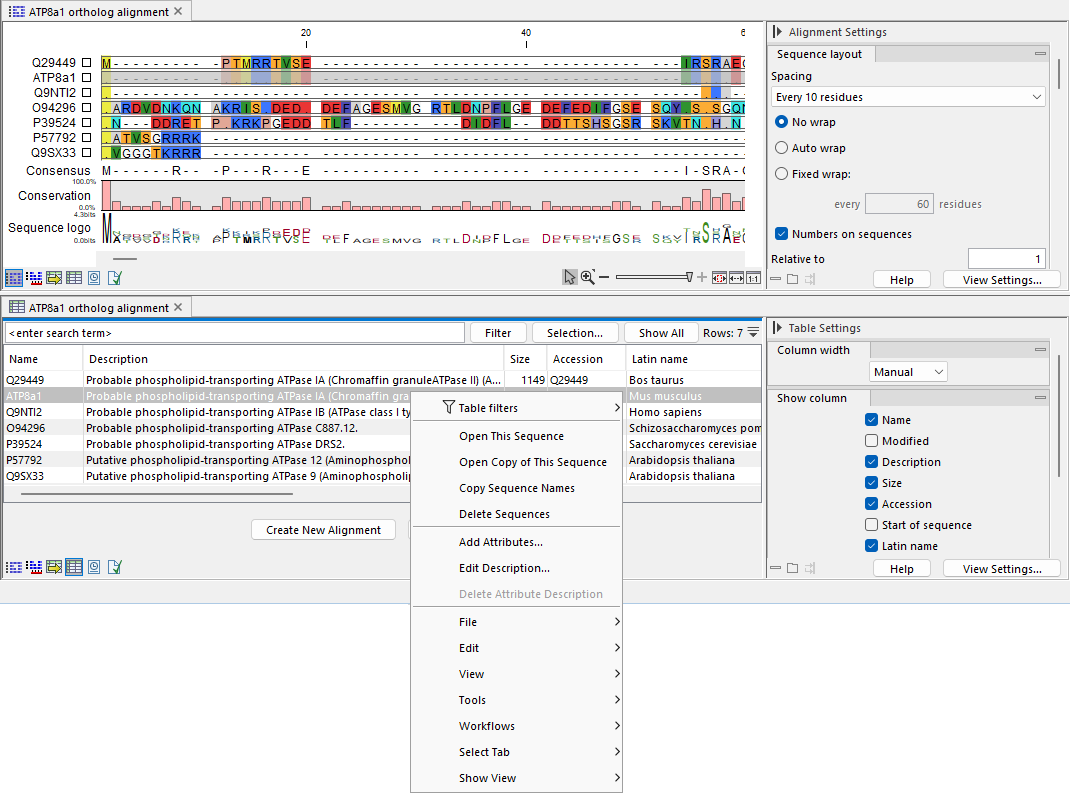This screenshot has height=797, width=1070.
Task: Select the arrow selection mode tool
Action: click(x=569, y=277)
